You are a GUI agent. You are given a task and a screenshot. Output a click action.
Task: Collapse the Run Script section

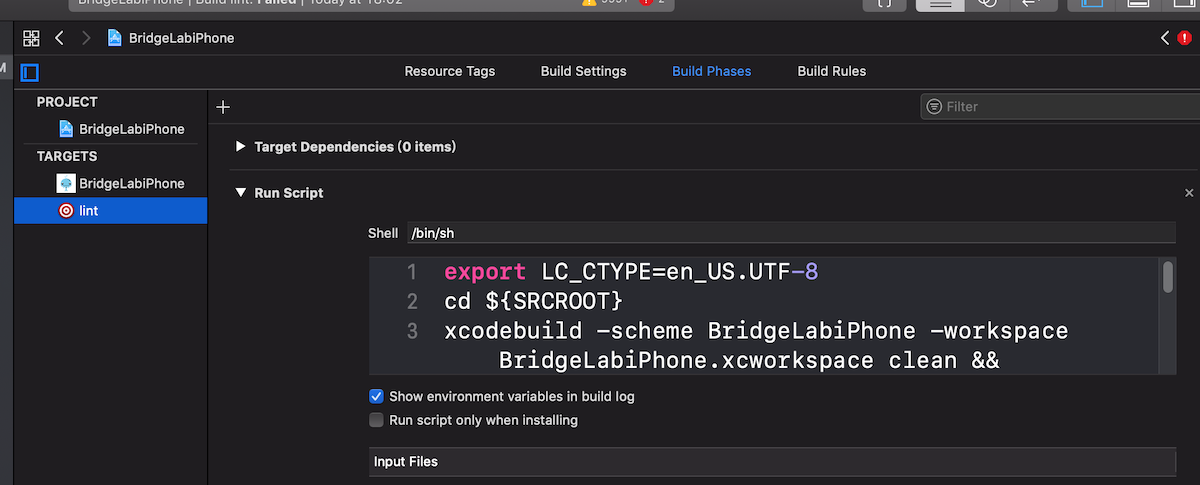click(240, 193)
